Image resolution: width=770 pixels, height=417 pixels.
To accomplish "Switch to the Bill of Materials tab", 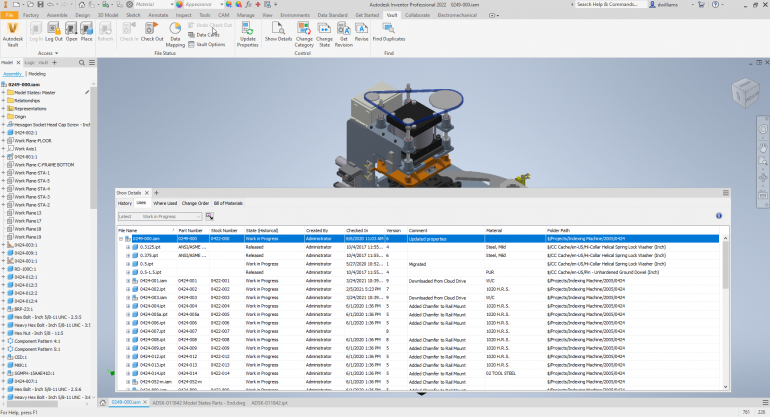I will 228,203.
